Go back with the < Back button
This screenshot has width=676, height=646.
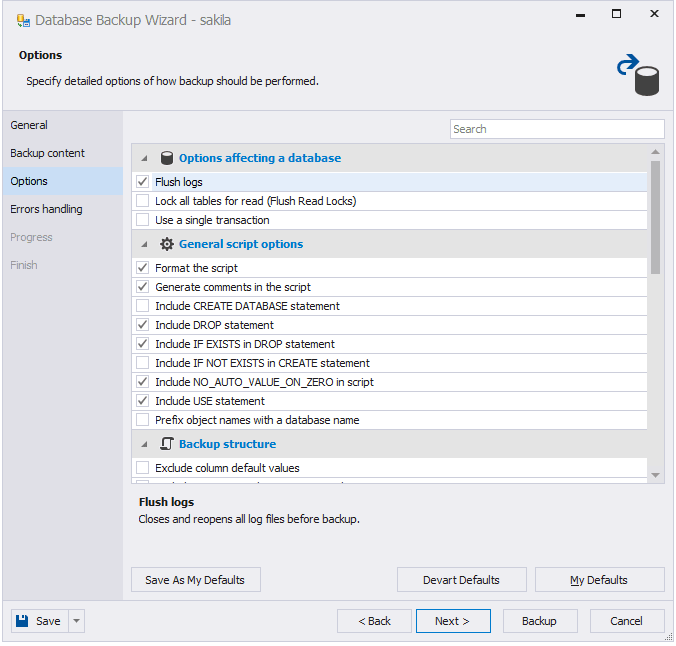pyautogui.click(x=374, y=621)
